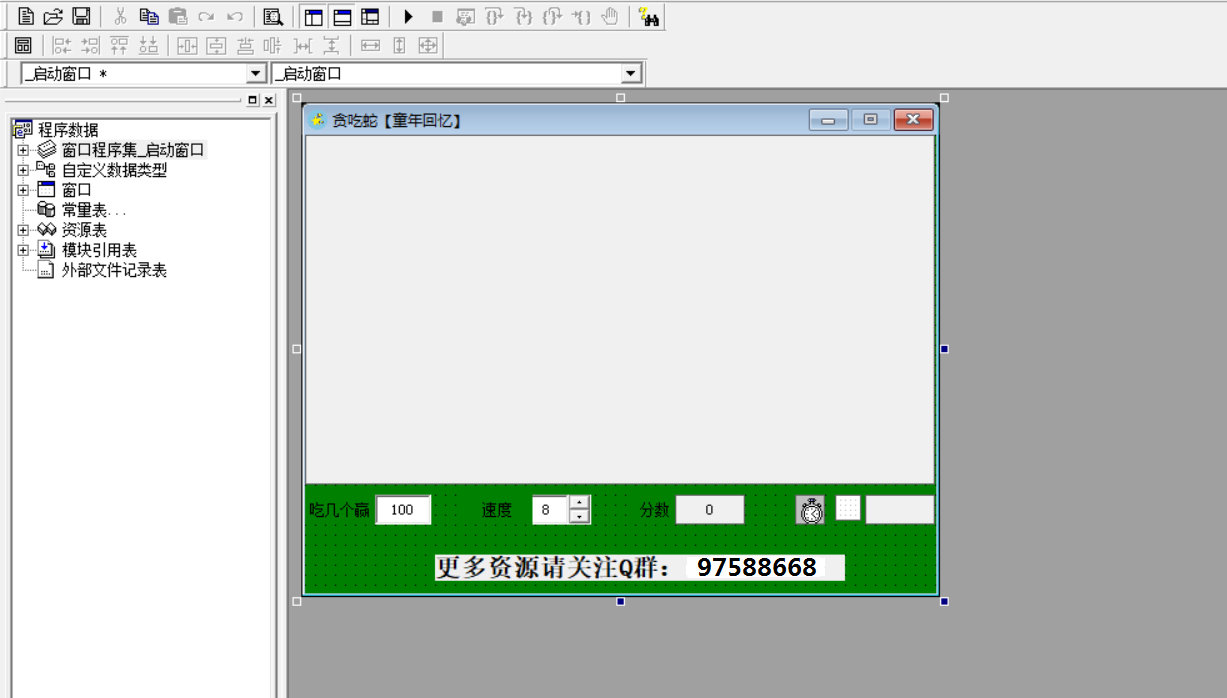Save the project with the floppy icon
This screenshot has height=698, width=1227.
81,16
